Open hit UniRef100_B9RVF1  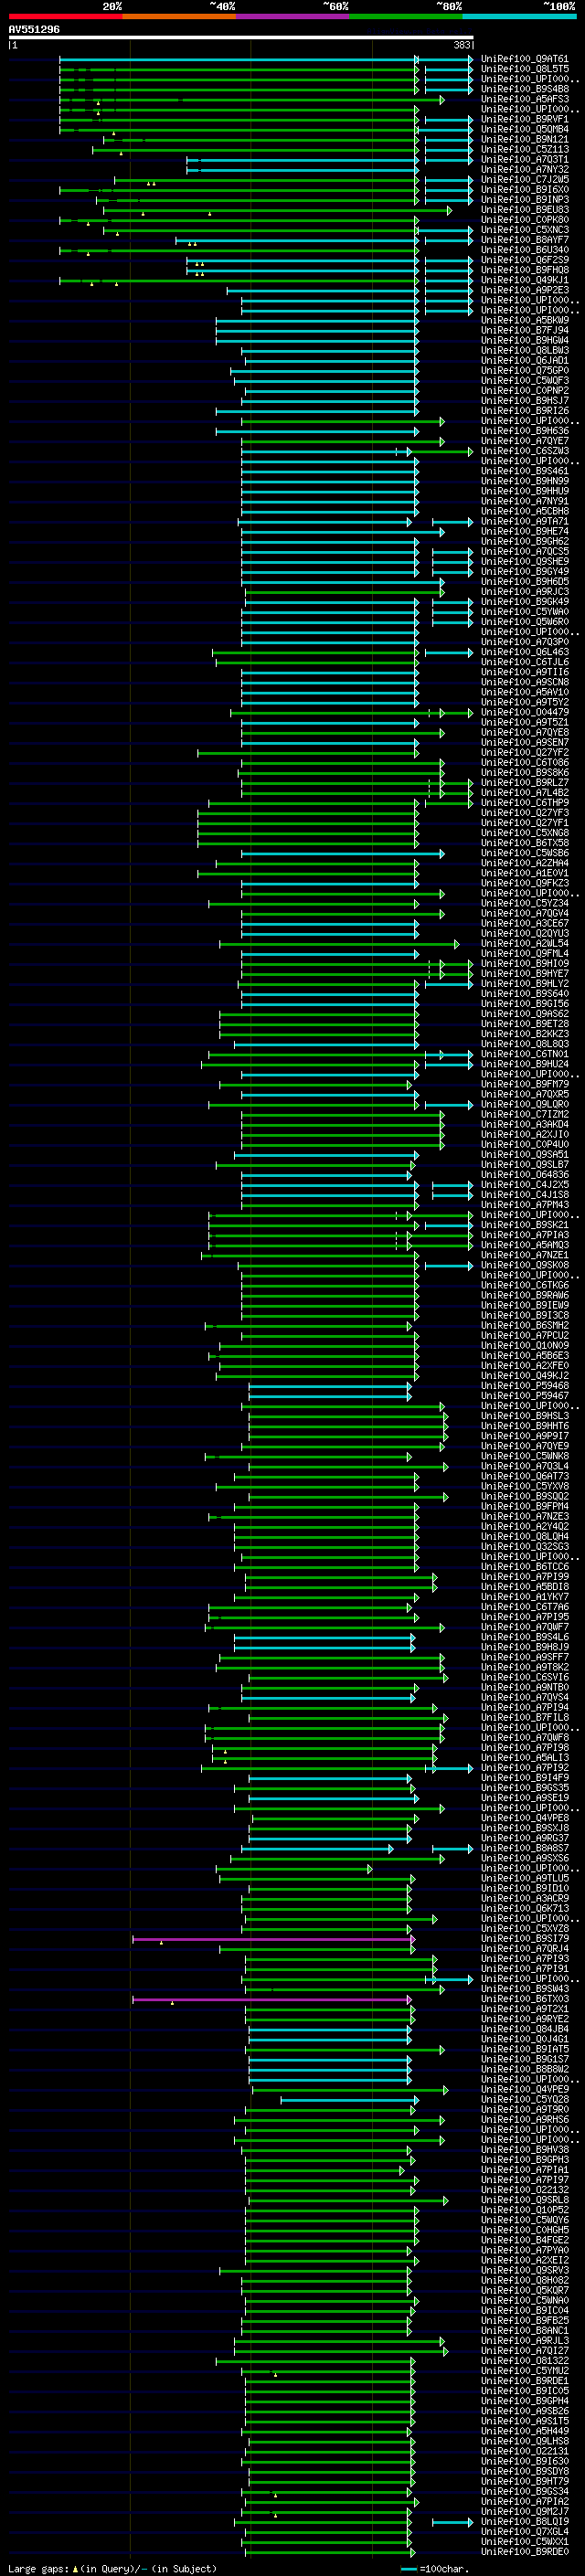[x=525, y=119]
